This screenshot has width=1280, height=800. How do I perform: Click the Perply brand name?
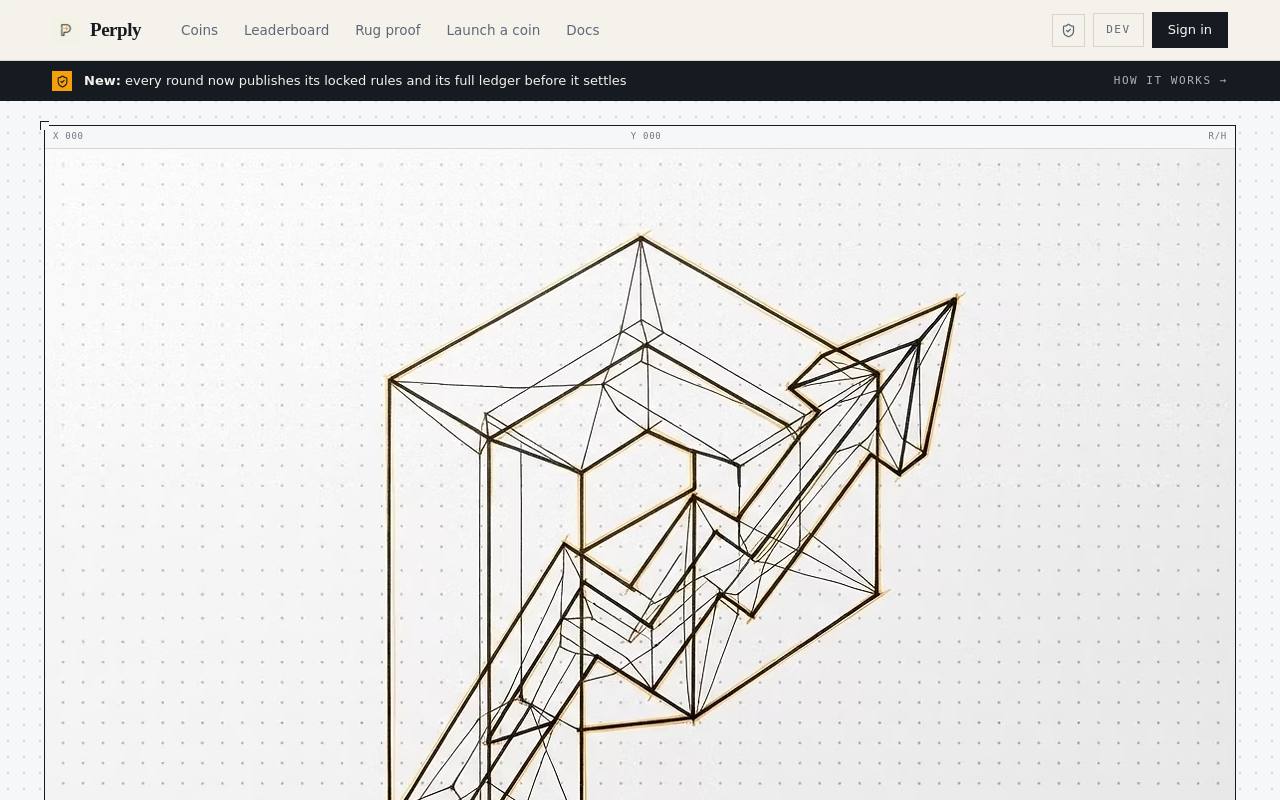tap(115, 30)
